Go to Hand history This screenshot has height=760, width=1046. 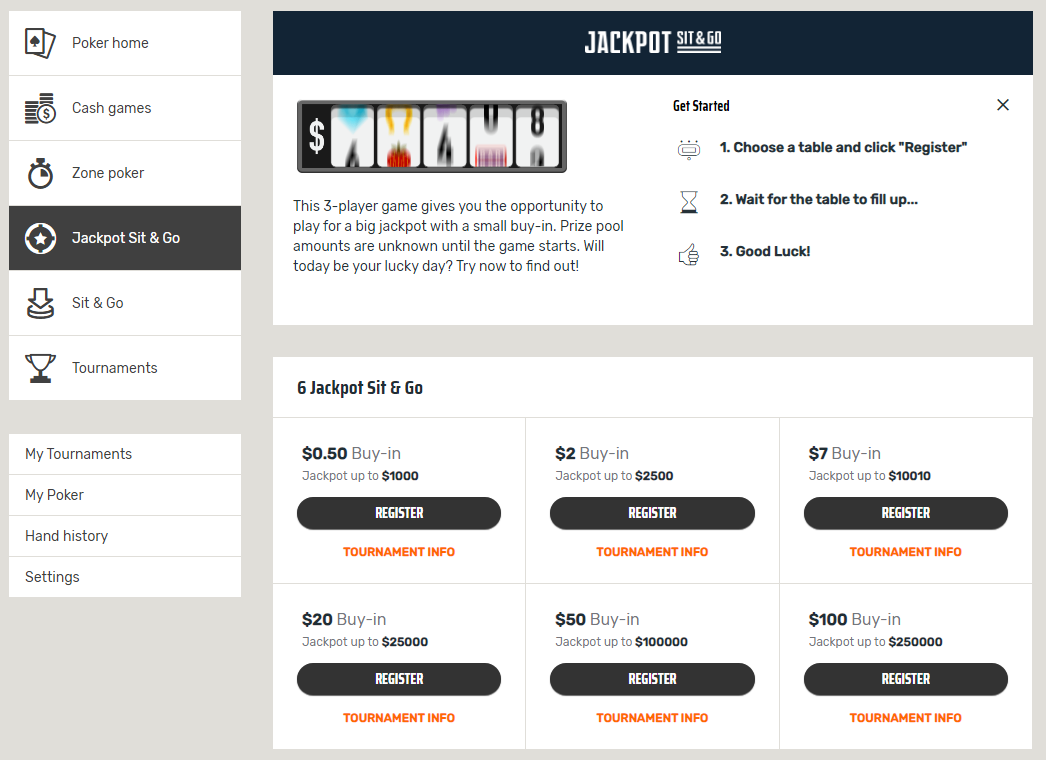[x=67, y=536]
